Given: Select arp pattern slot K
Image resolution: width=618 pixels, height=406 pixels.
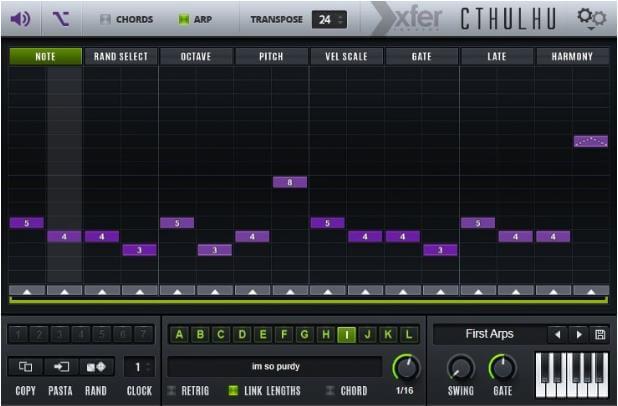Looking at the screenshot, I should tap(388, 335).
